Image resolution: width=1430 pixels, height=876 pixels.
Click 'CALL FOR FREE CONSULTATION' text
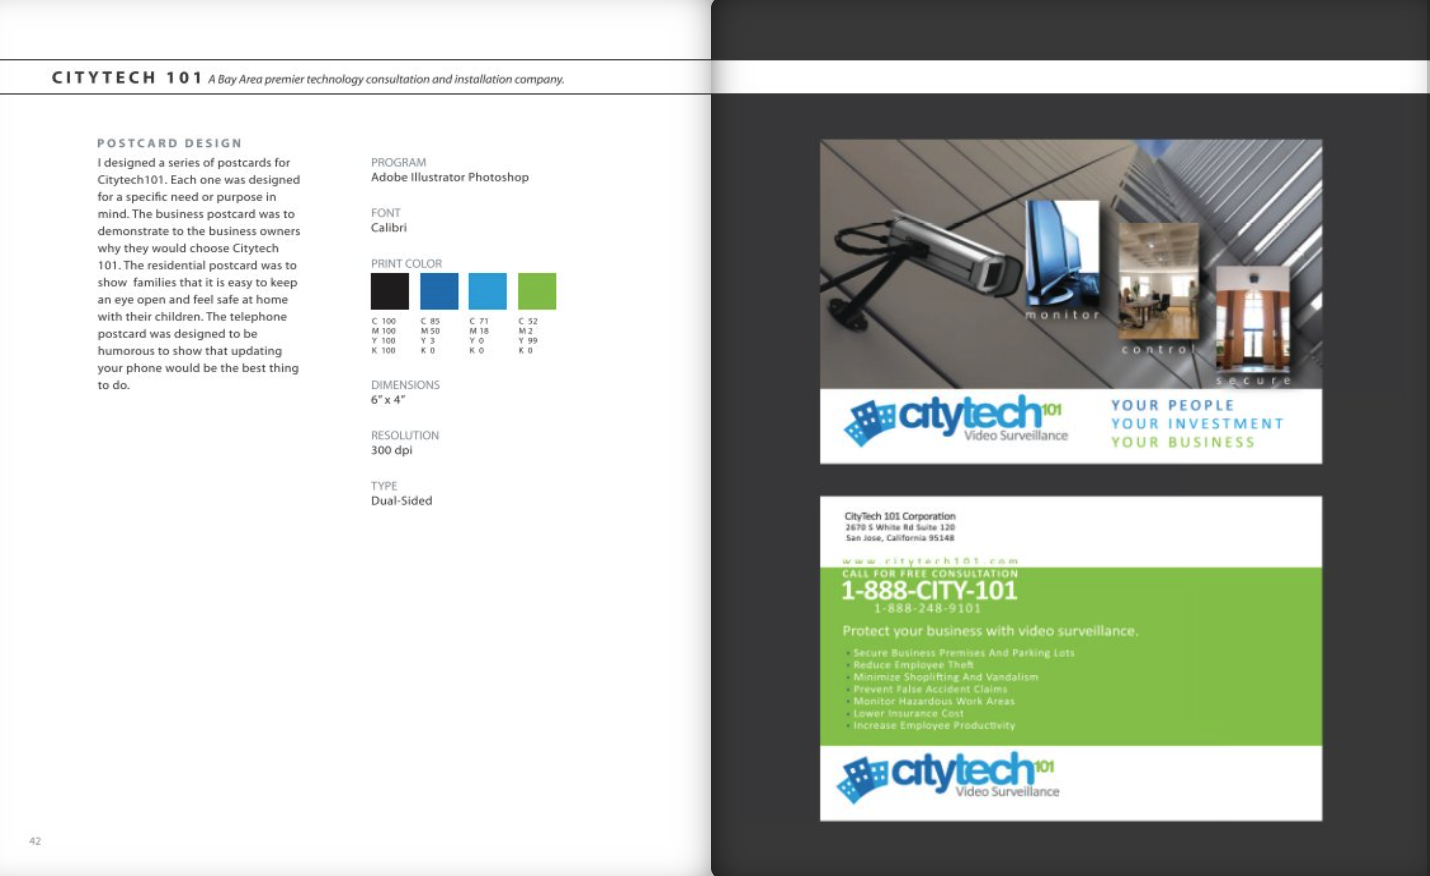pos(930,574)
